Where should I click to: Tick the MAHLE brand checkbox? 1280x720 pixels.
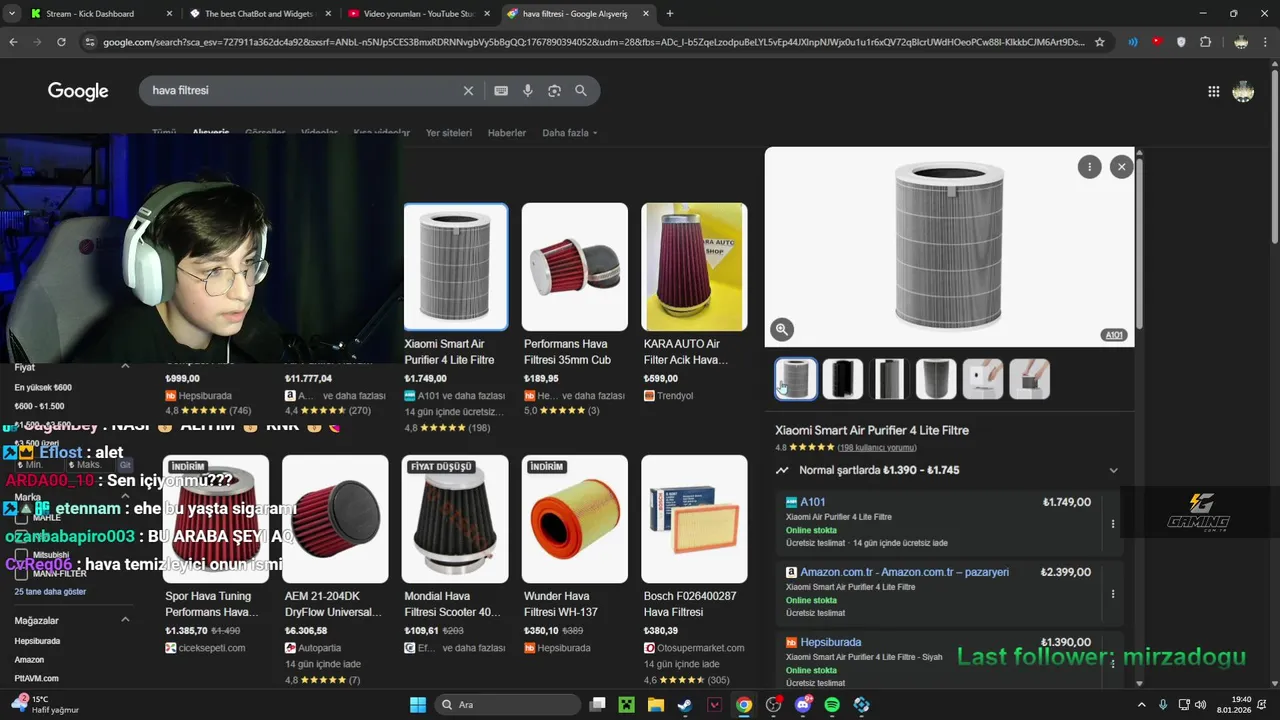[21, 518]
